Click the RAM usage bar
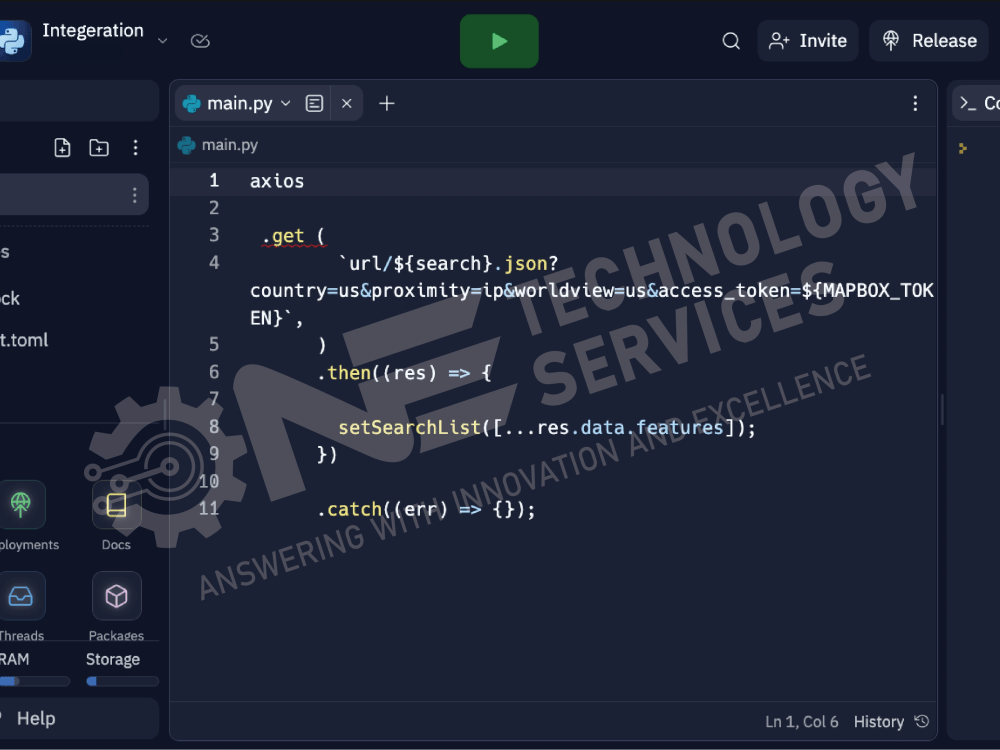 click(x=34, y=681)
